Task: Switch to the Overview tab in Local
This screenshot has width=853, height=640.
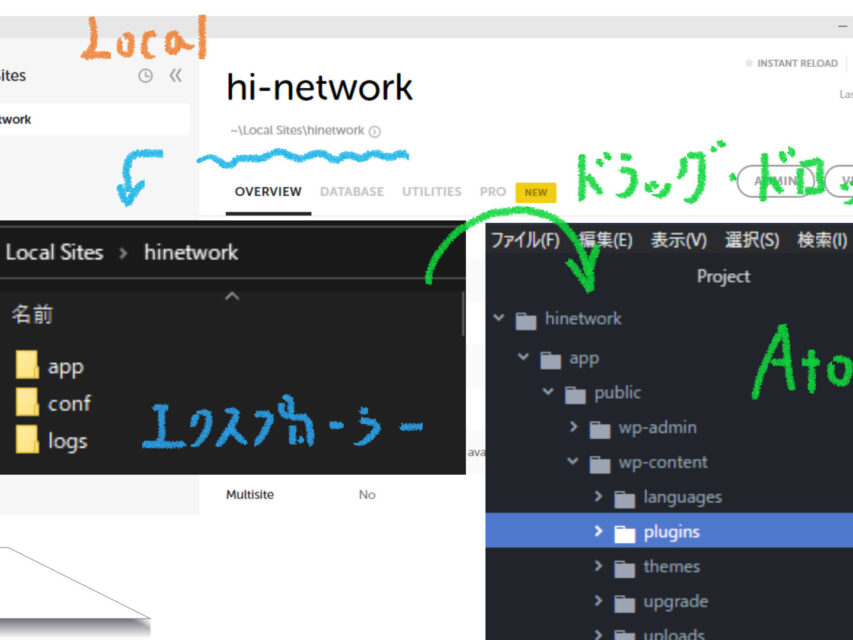Action: tap(268, 192)
